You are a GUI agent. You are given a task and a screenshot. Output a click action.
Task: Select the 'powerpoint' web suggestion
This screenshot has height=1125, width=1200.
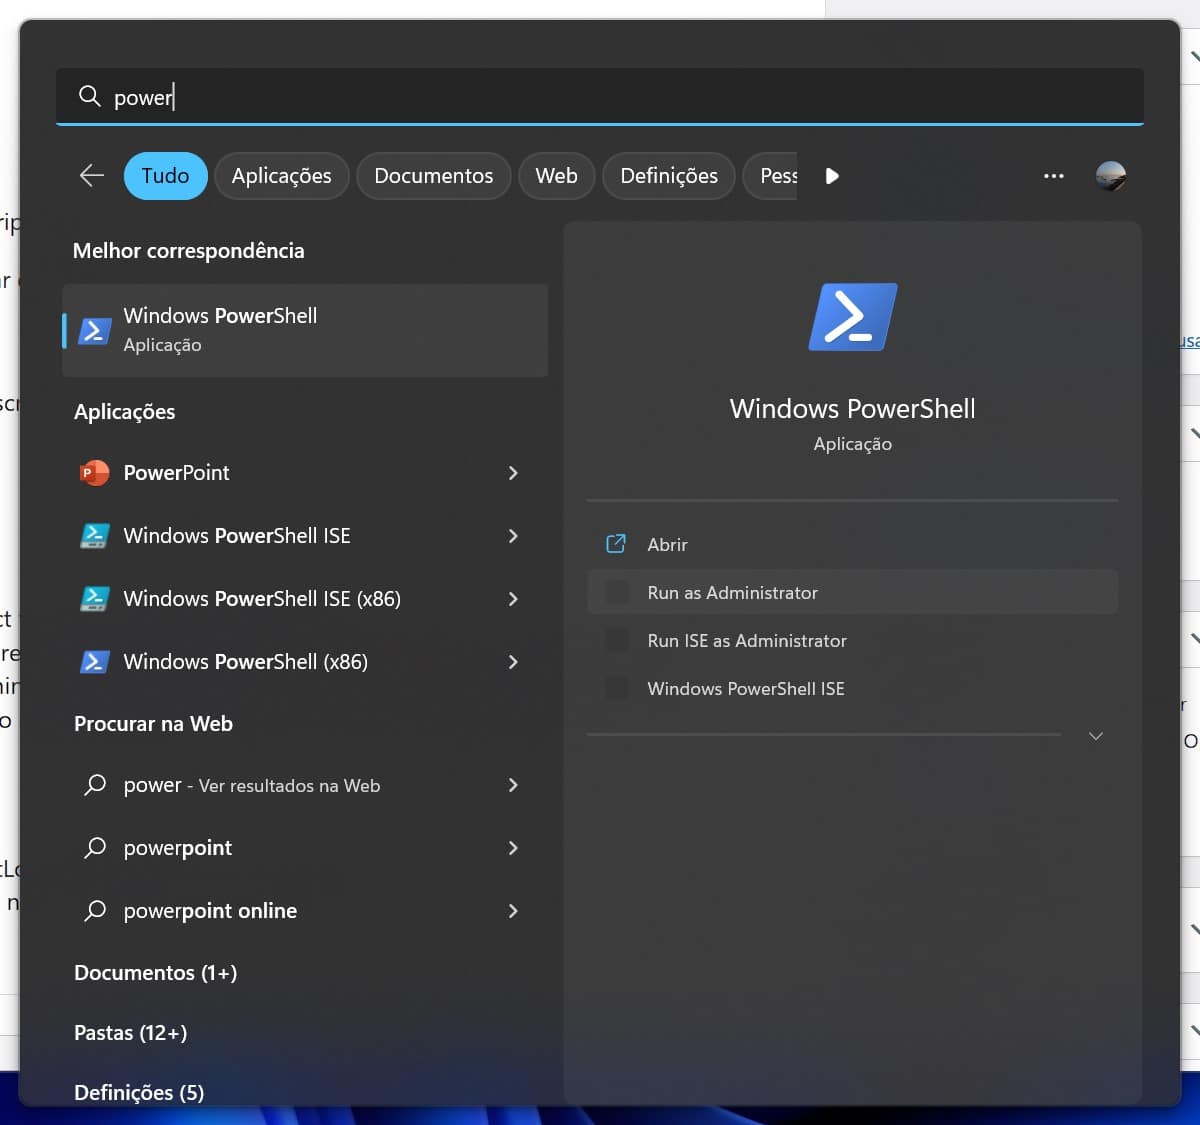click(305, 848)
